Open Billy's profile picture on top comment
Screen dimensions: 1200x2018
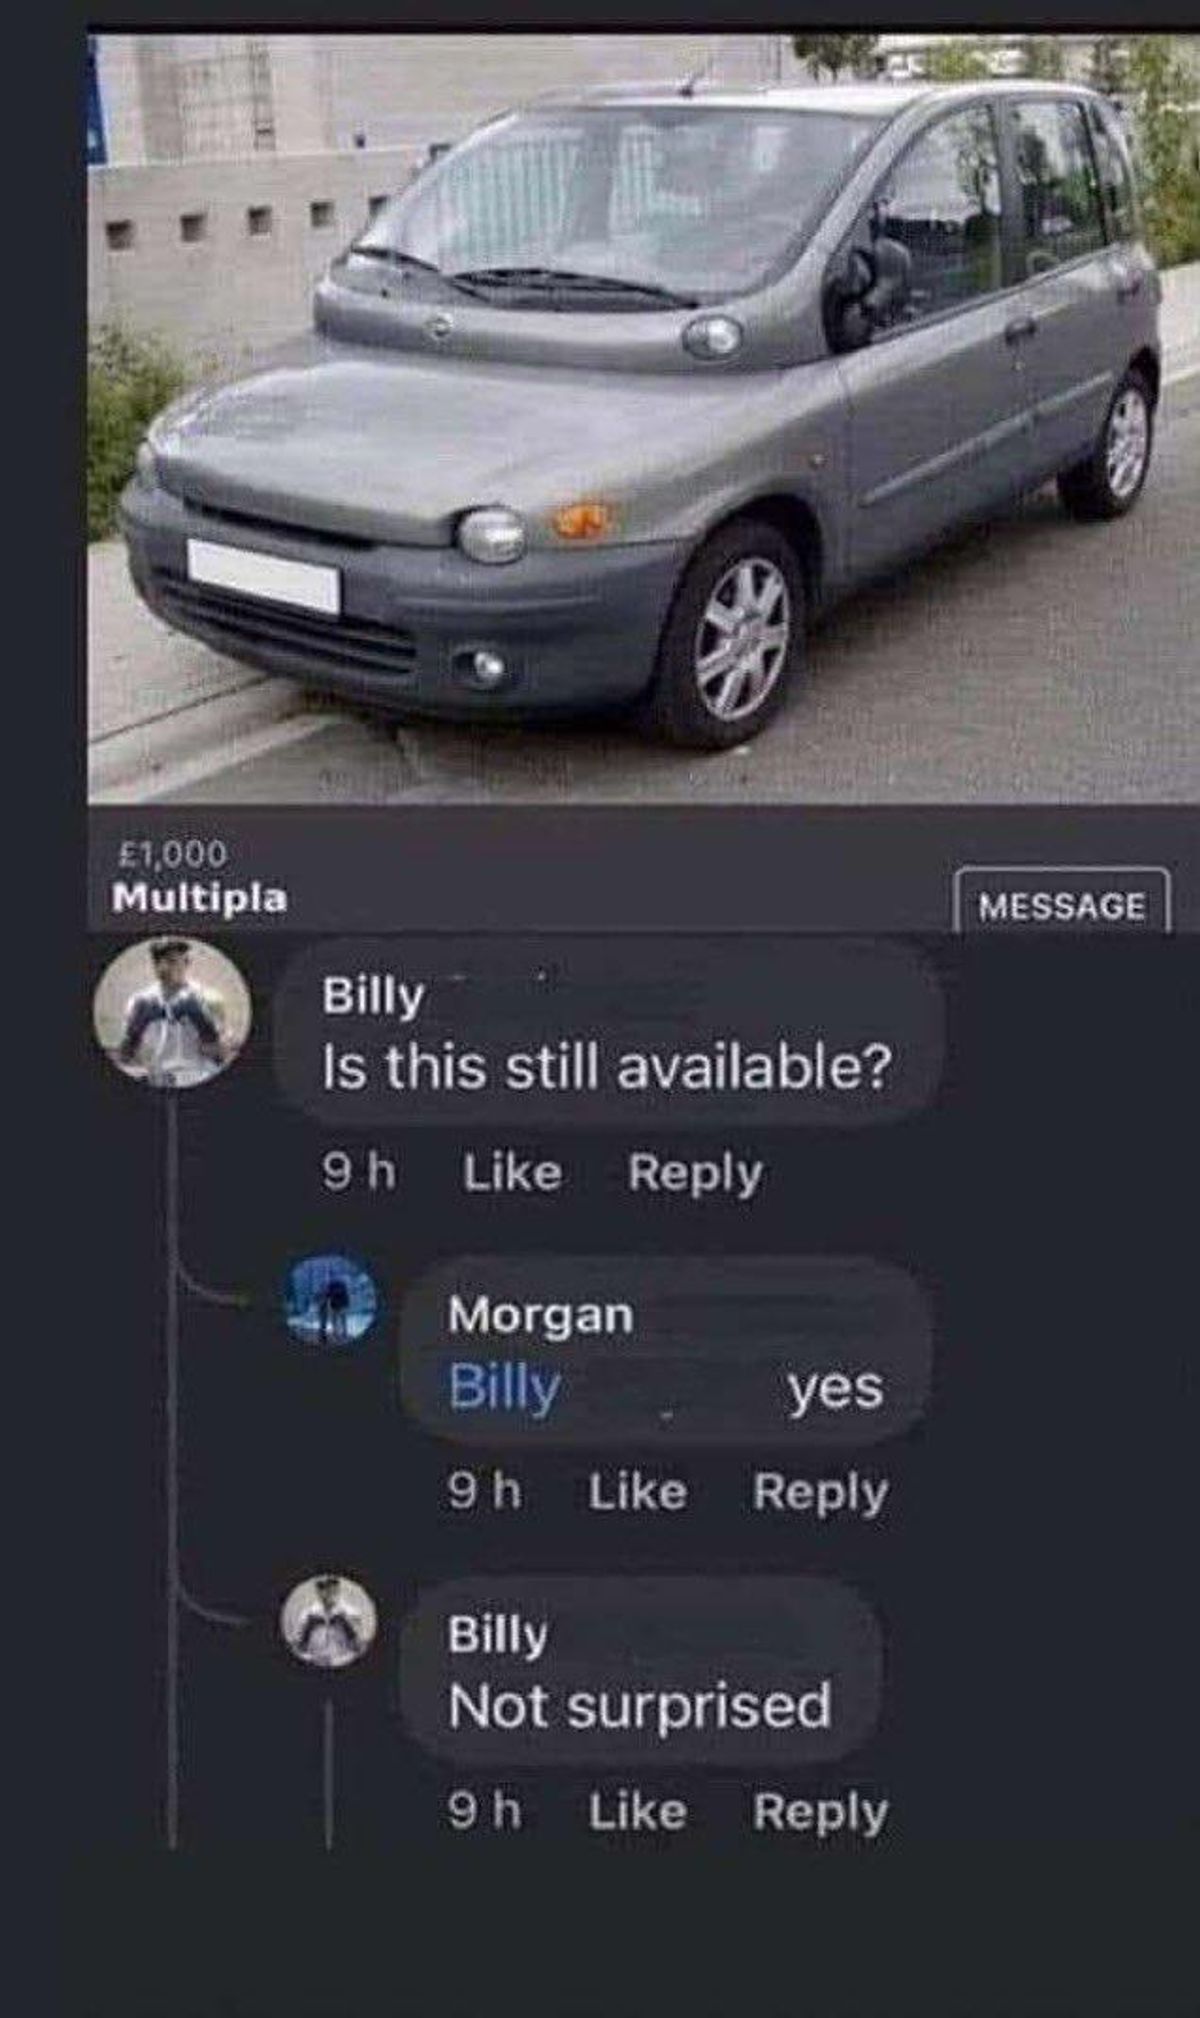172,1012
